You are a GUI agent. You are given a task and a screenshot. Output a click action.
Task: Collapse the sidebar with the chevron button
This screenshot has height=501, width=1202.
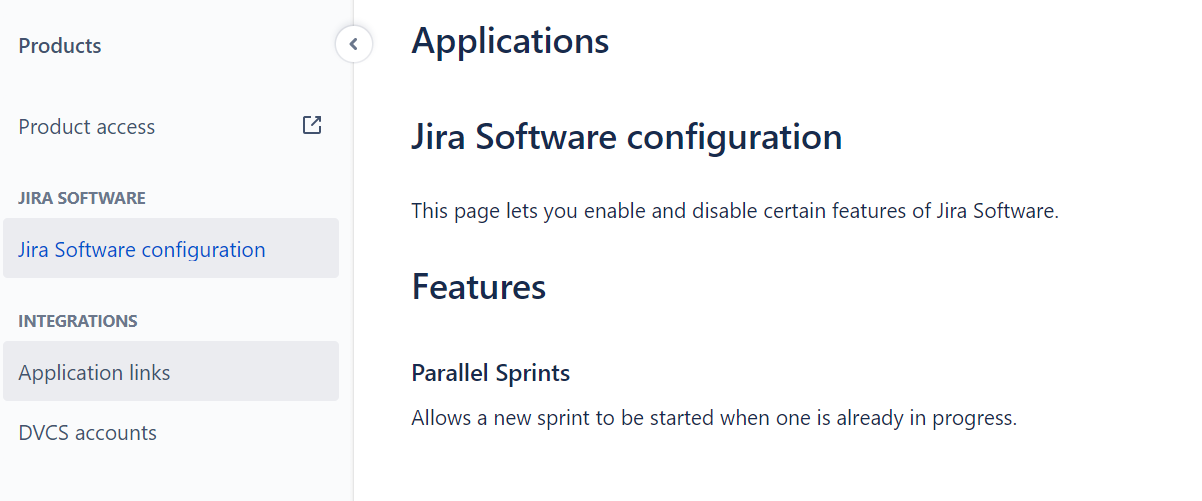[354, 44]
